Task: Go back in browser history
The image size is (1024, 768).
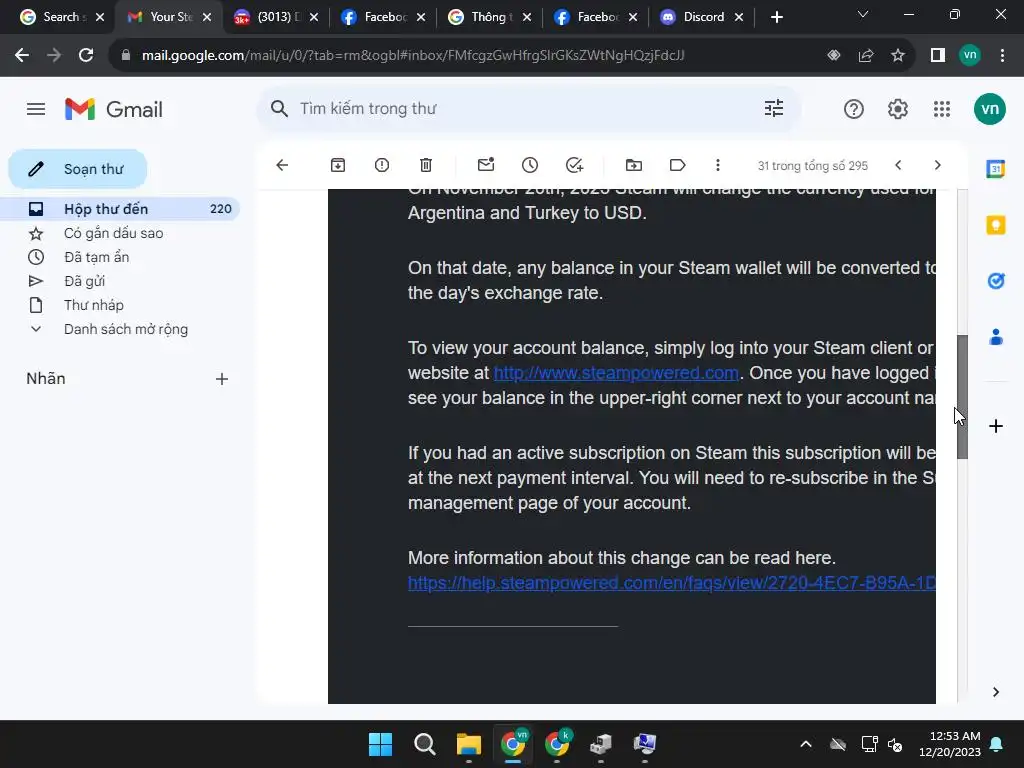Action: coord(22,56)
